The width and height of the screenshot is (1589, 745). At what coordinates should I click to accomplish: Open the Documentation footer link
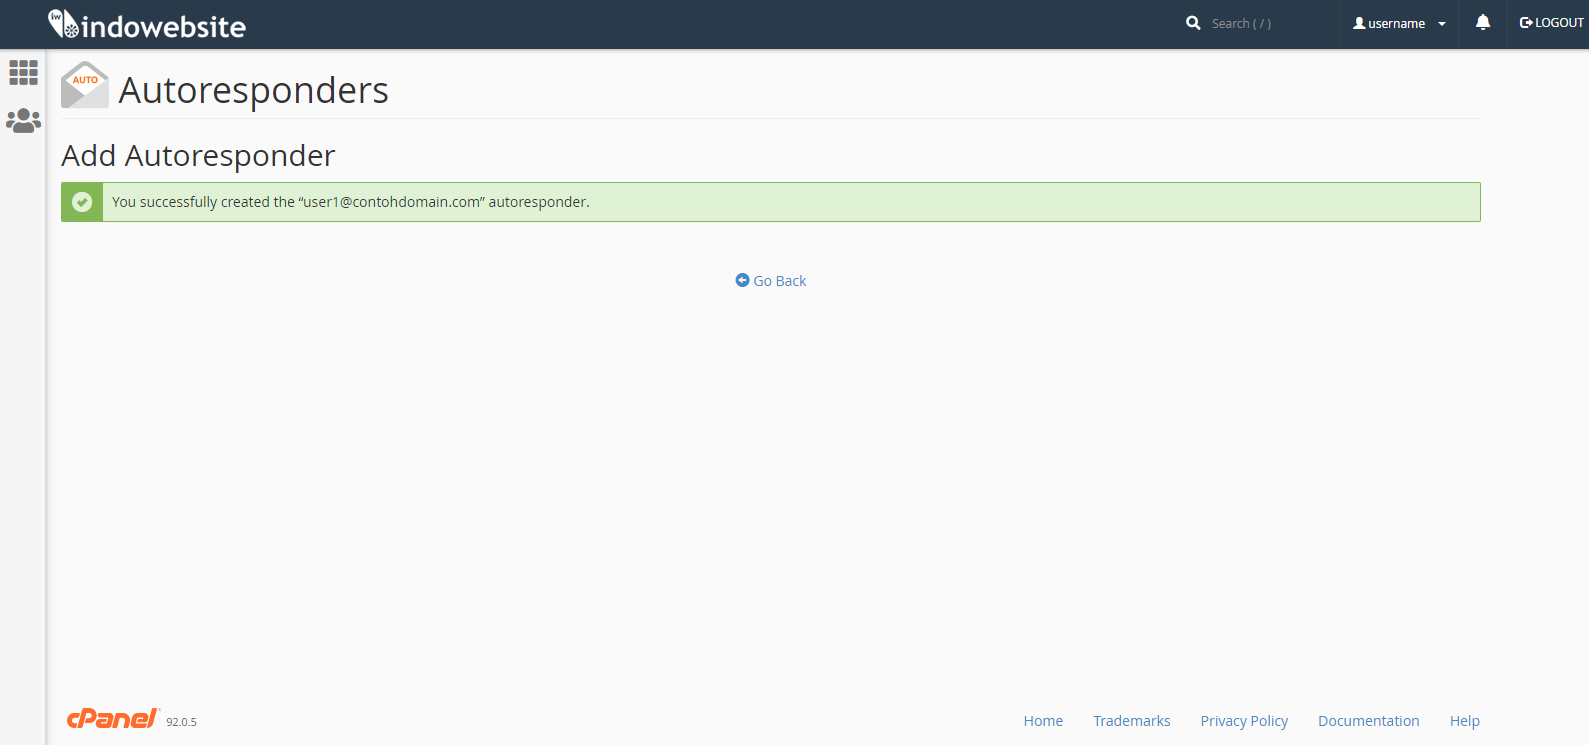coord(1368,721)
